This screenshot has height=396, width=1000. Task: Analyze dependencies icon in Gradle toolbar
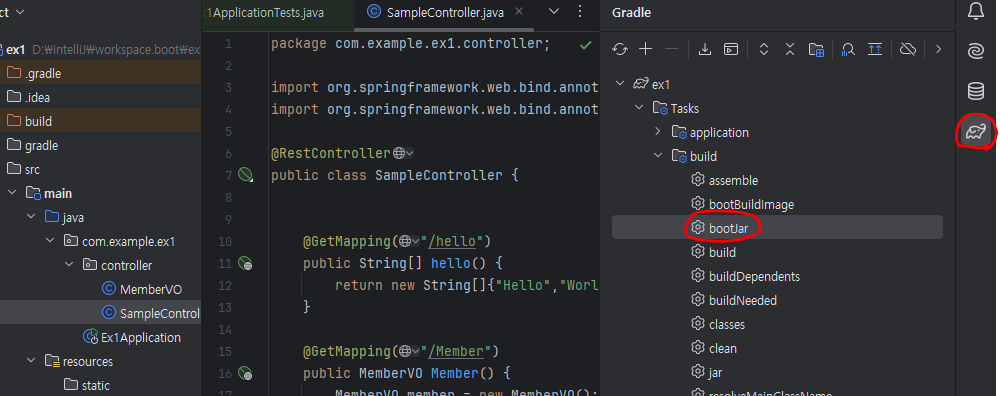(848, 49)
